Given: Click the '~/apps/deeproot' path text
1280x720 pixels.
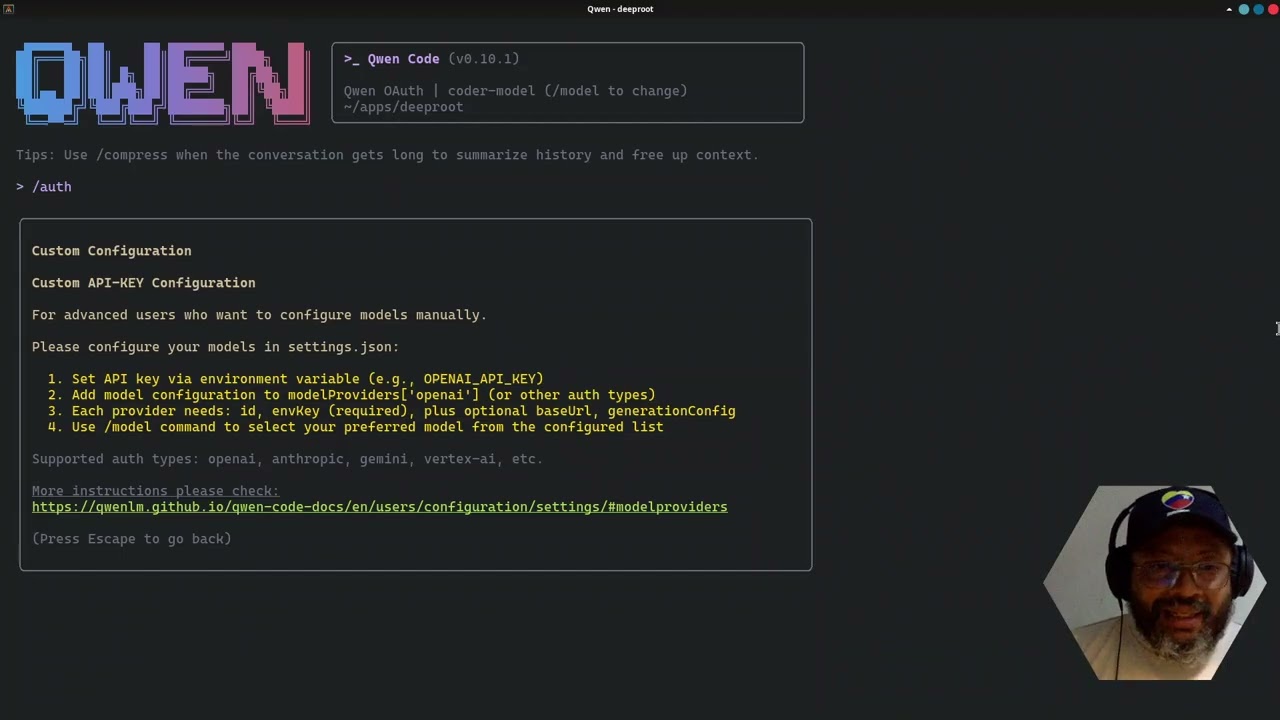Looking at the screenshot, I should coord(403,107).
